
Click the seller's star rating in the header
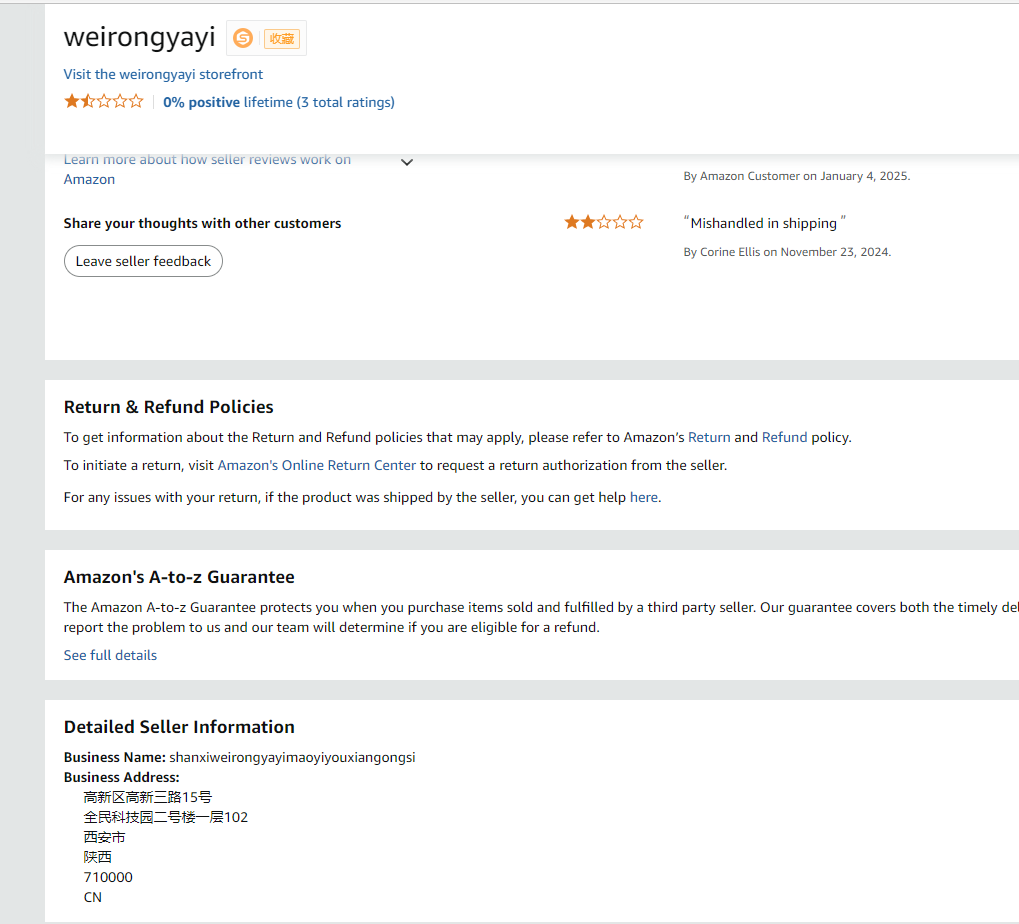click(x=104, y=101)
